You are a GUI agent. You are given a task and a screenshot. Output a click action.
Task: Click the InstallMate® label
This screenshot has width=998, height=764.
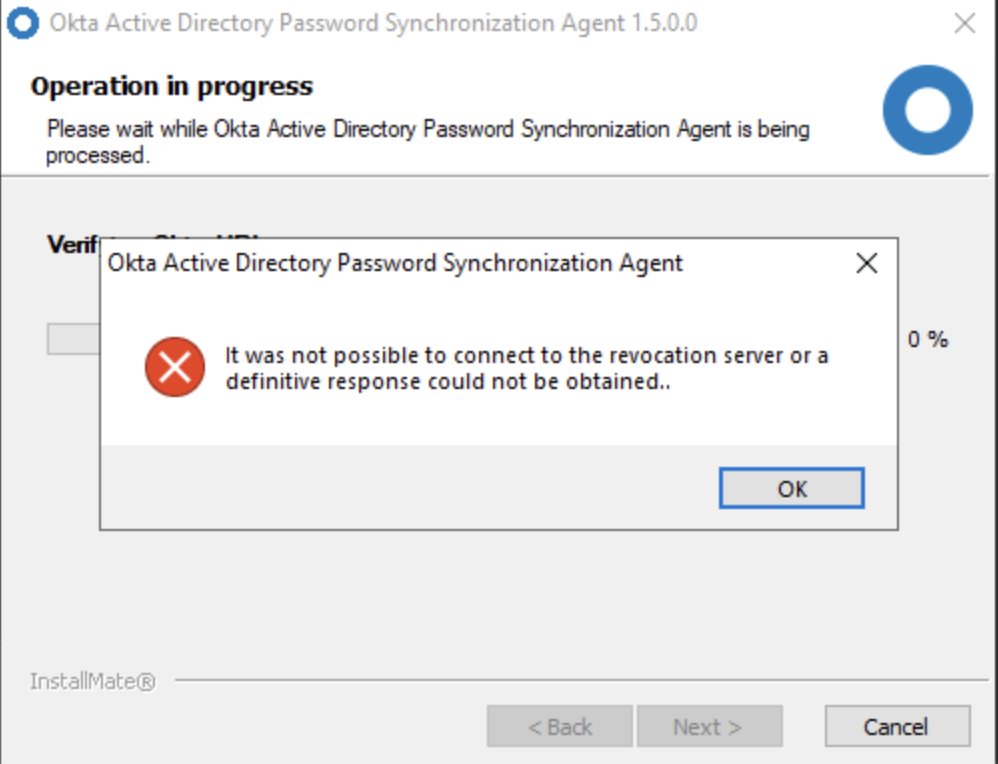(x=92, y=682)
